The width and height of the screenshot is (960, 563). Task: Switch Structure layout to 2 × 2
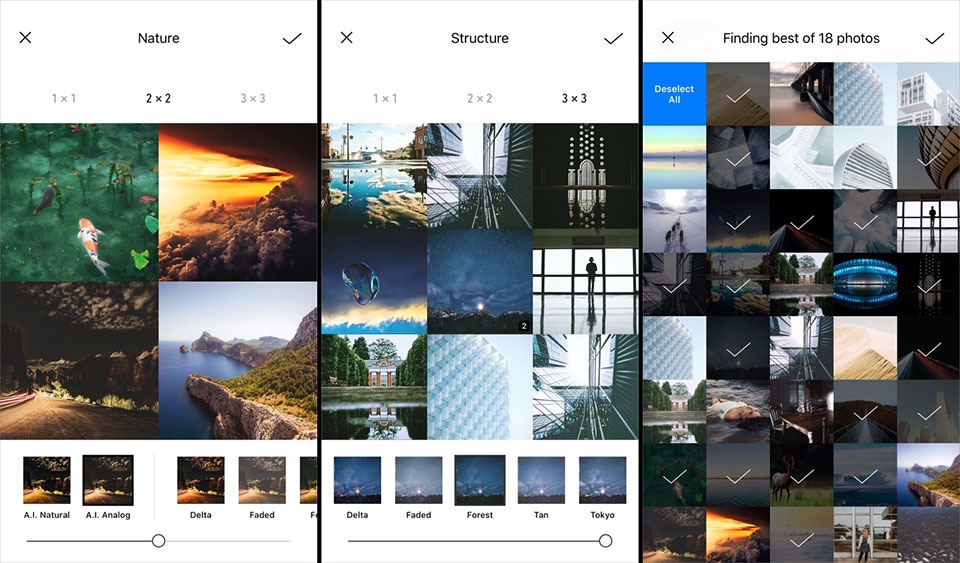[479, 98]
